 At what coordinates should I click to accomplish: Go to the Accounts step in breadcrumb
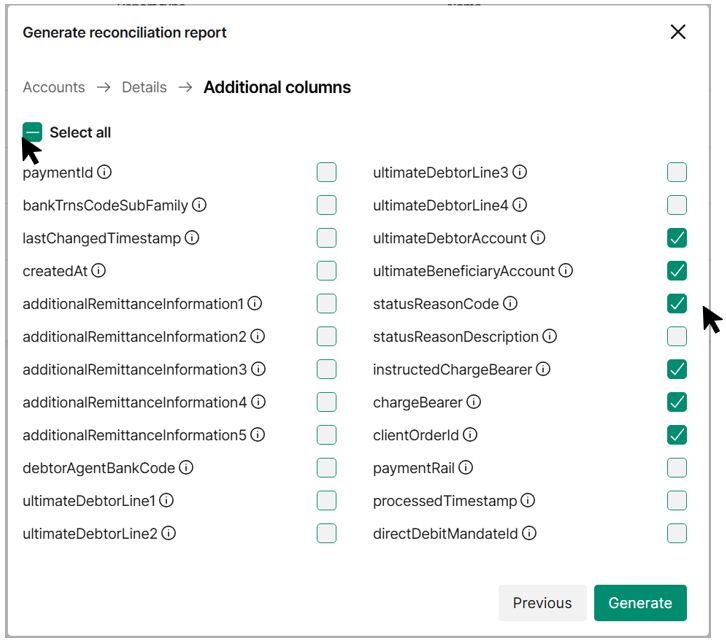[54, 87]
